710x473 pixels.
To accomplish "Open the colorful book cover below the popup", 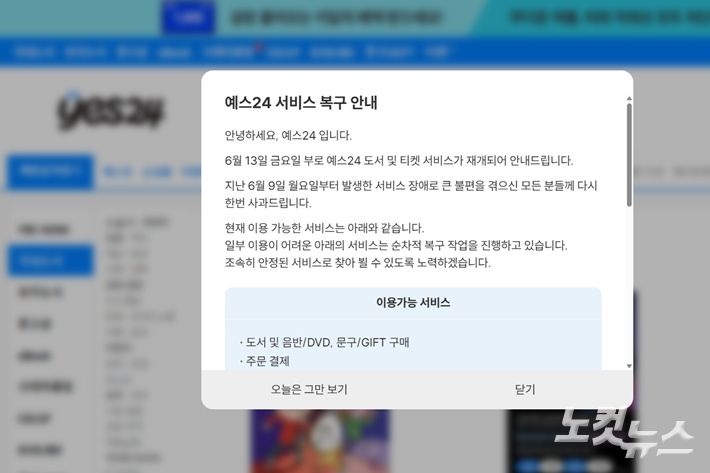I will click(305, 440).
